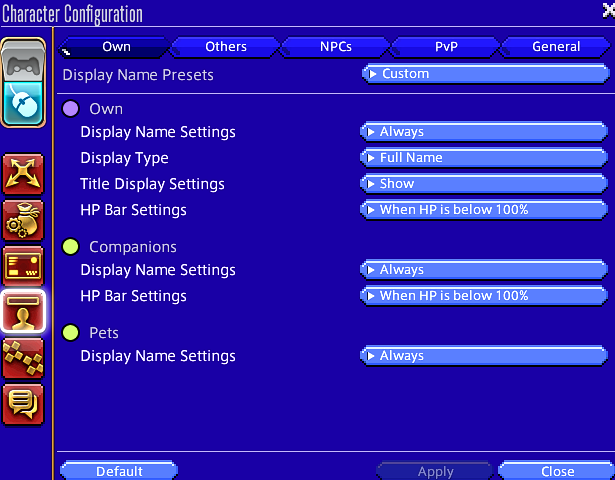Viewport: 615px width, 480px height.
Task: Open Control Settings with crossed arrows icon
Action: coord(24,174)
